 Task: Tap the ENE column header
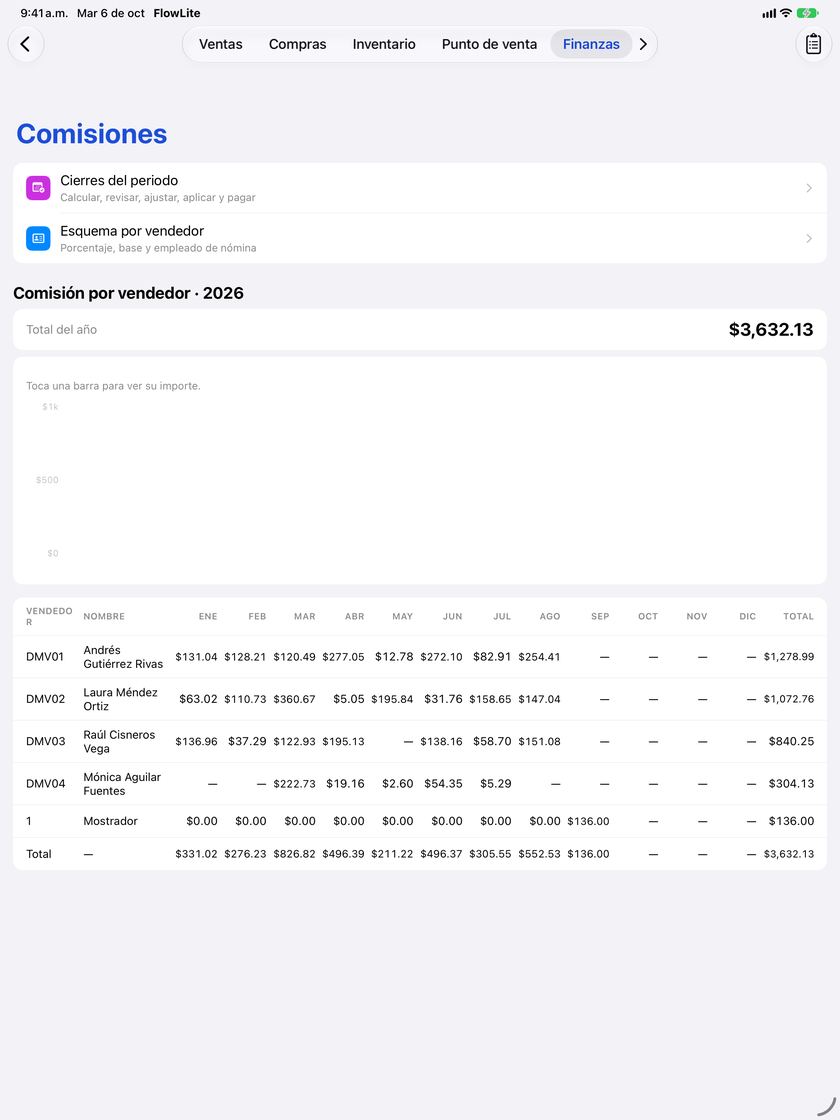208,616
